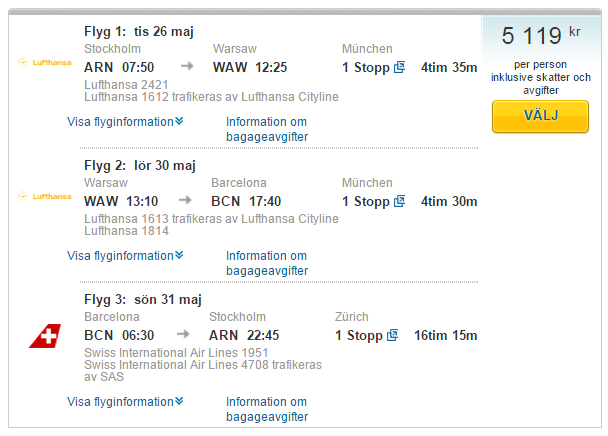Viewport: 608px width, 436px height.
Task: Click the 5 119 kr price
Action: pos(541,35)
